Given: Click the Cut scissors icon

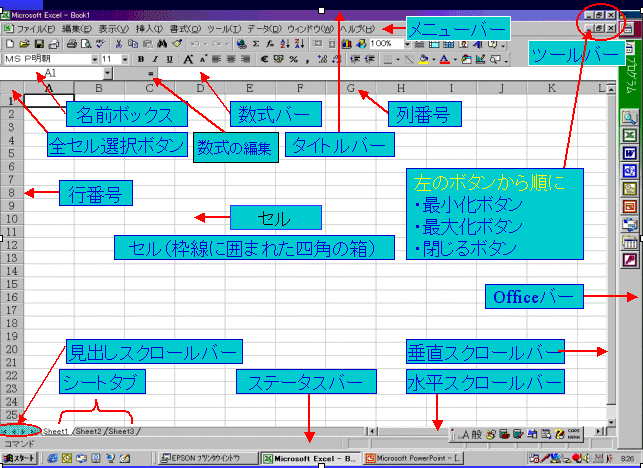Looking at the screenshot, I should (x=119, y=44).
